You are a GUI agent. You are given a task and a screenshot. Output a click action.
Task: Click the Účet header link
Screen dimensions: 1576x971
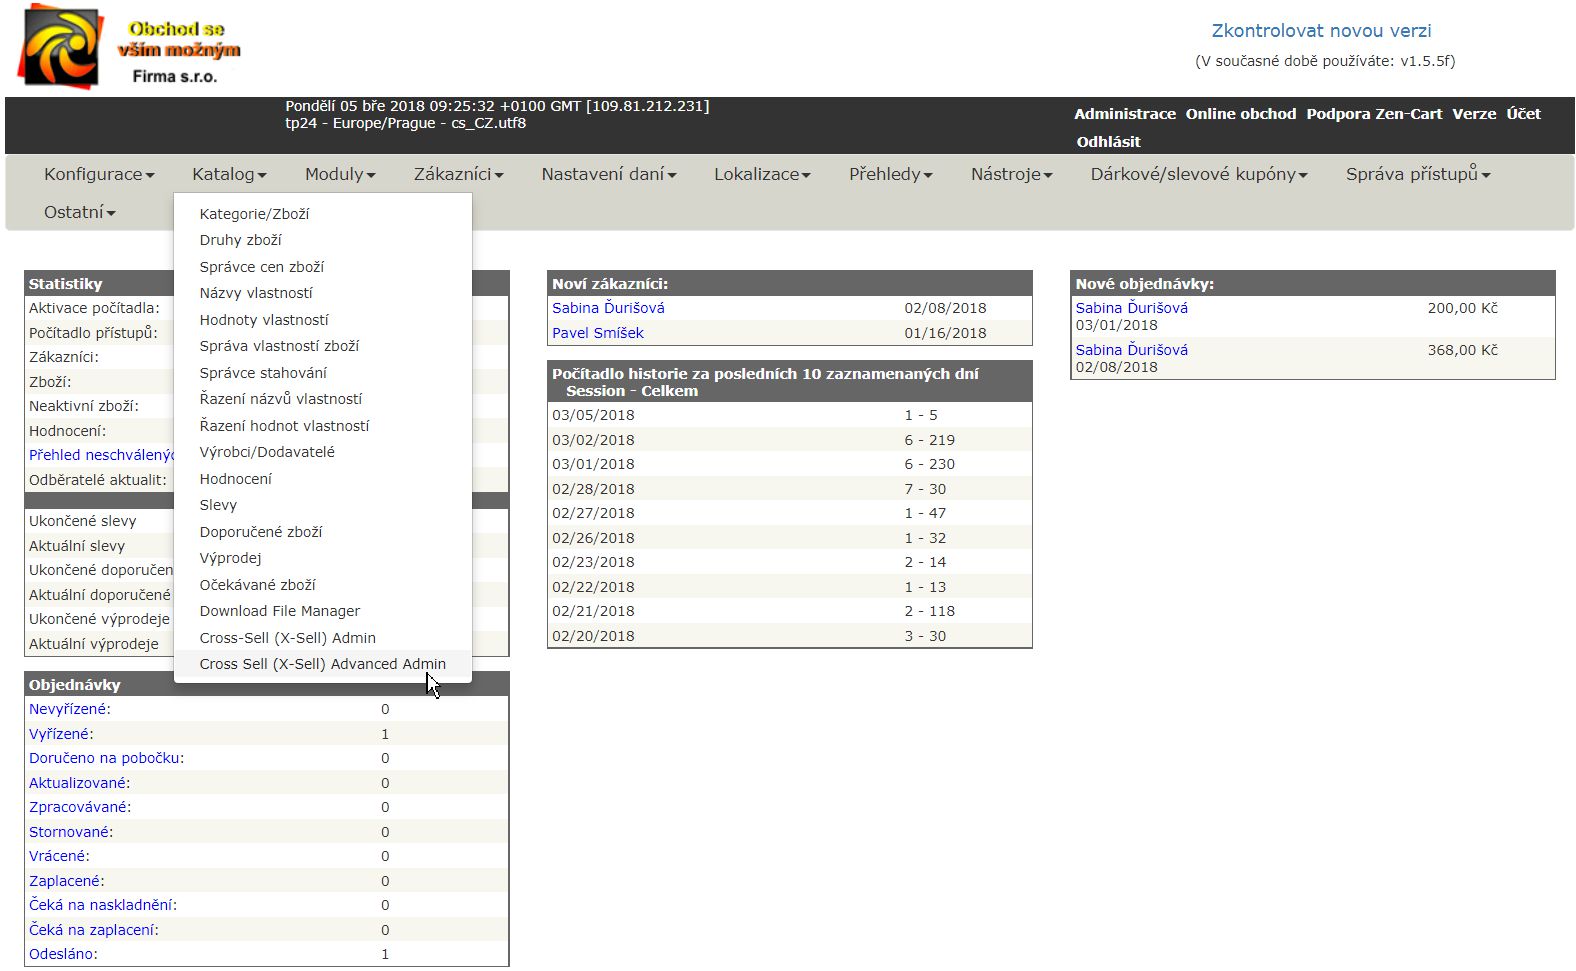(x=1523, y=114)
